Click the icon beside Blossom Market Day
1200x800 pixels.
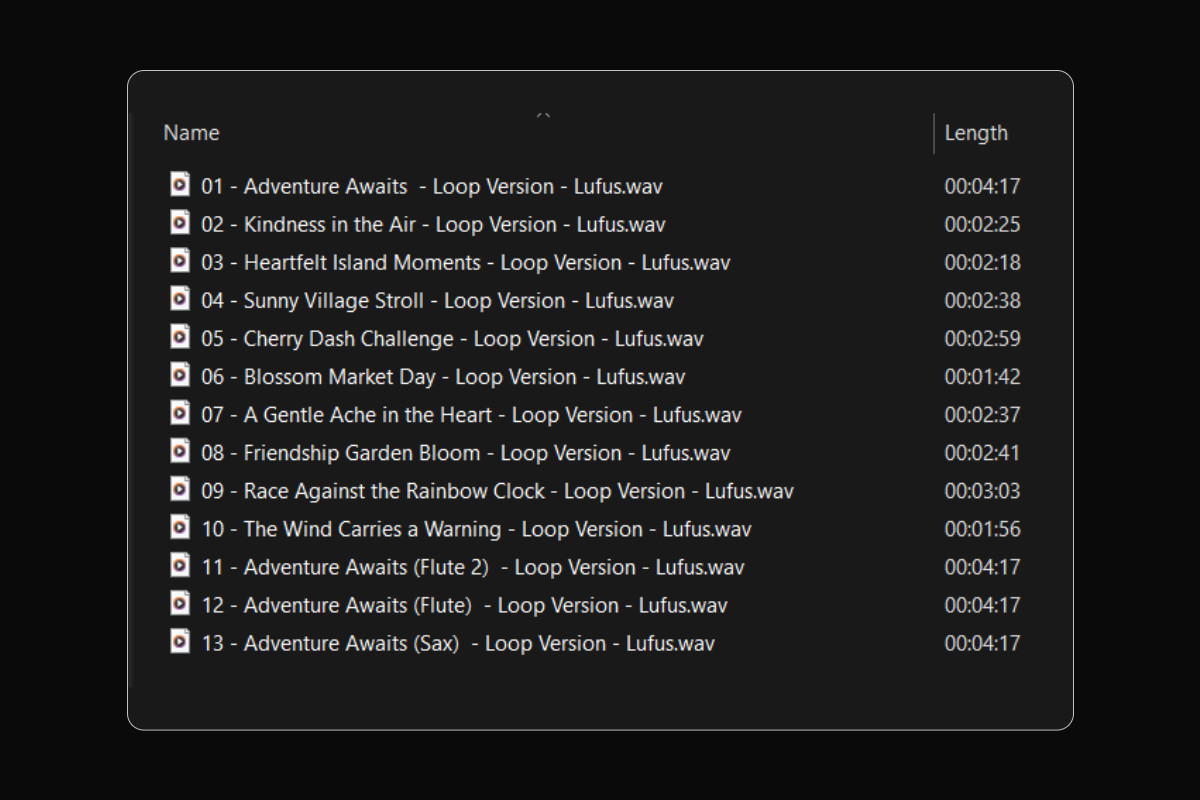[x=180, y=374]
